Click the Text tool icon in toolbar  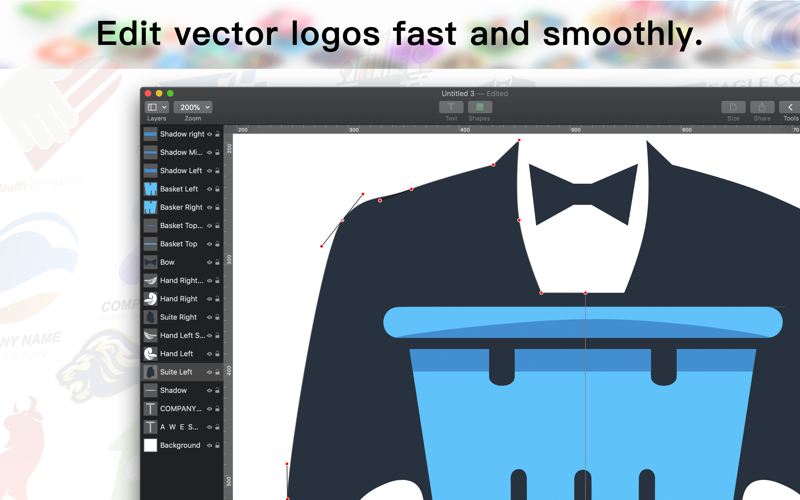[x=451, y=107]
